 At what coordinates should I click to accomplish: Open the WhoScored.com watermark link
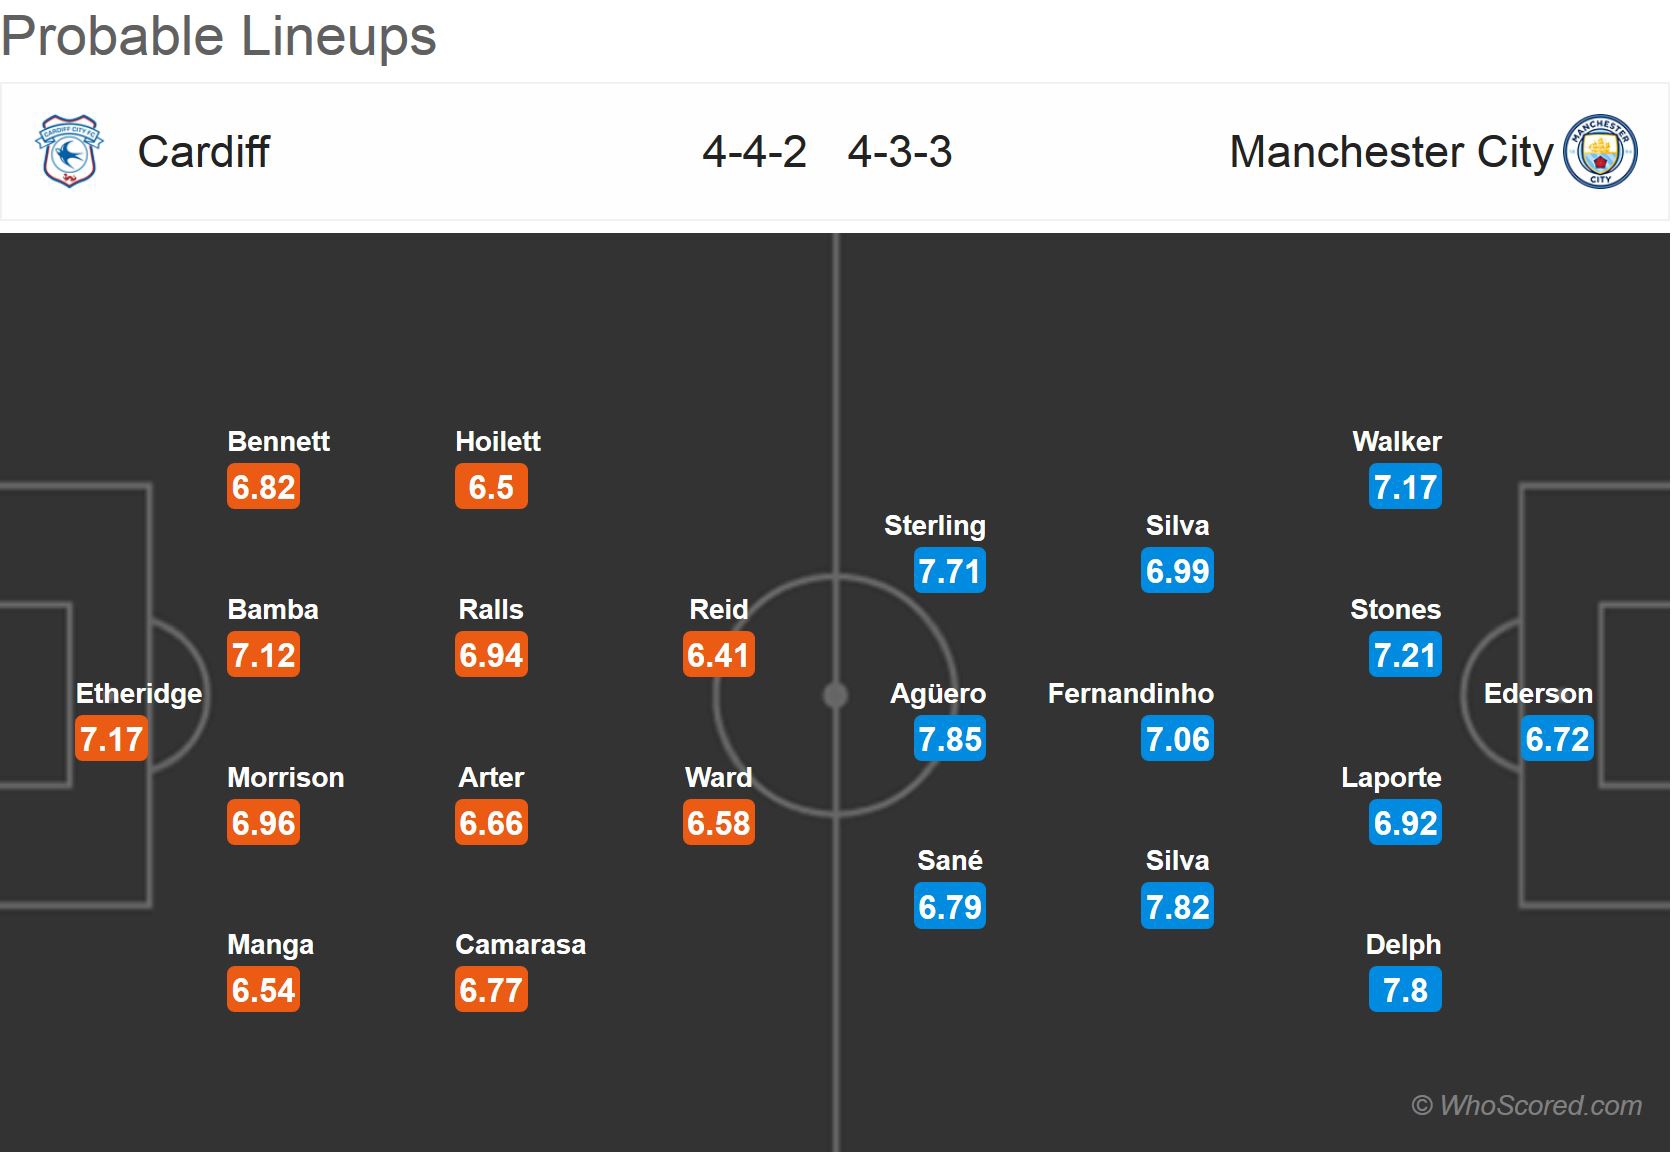coord(1526,1105)
